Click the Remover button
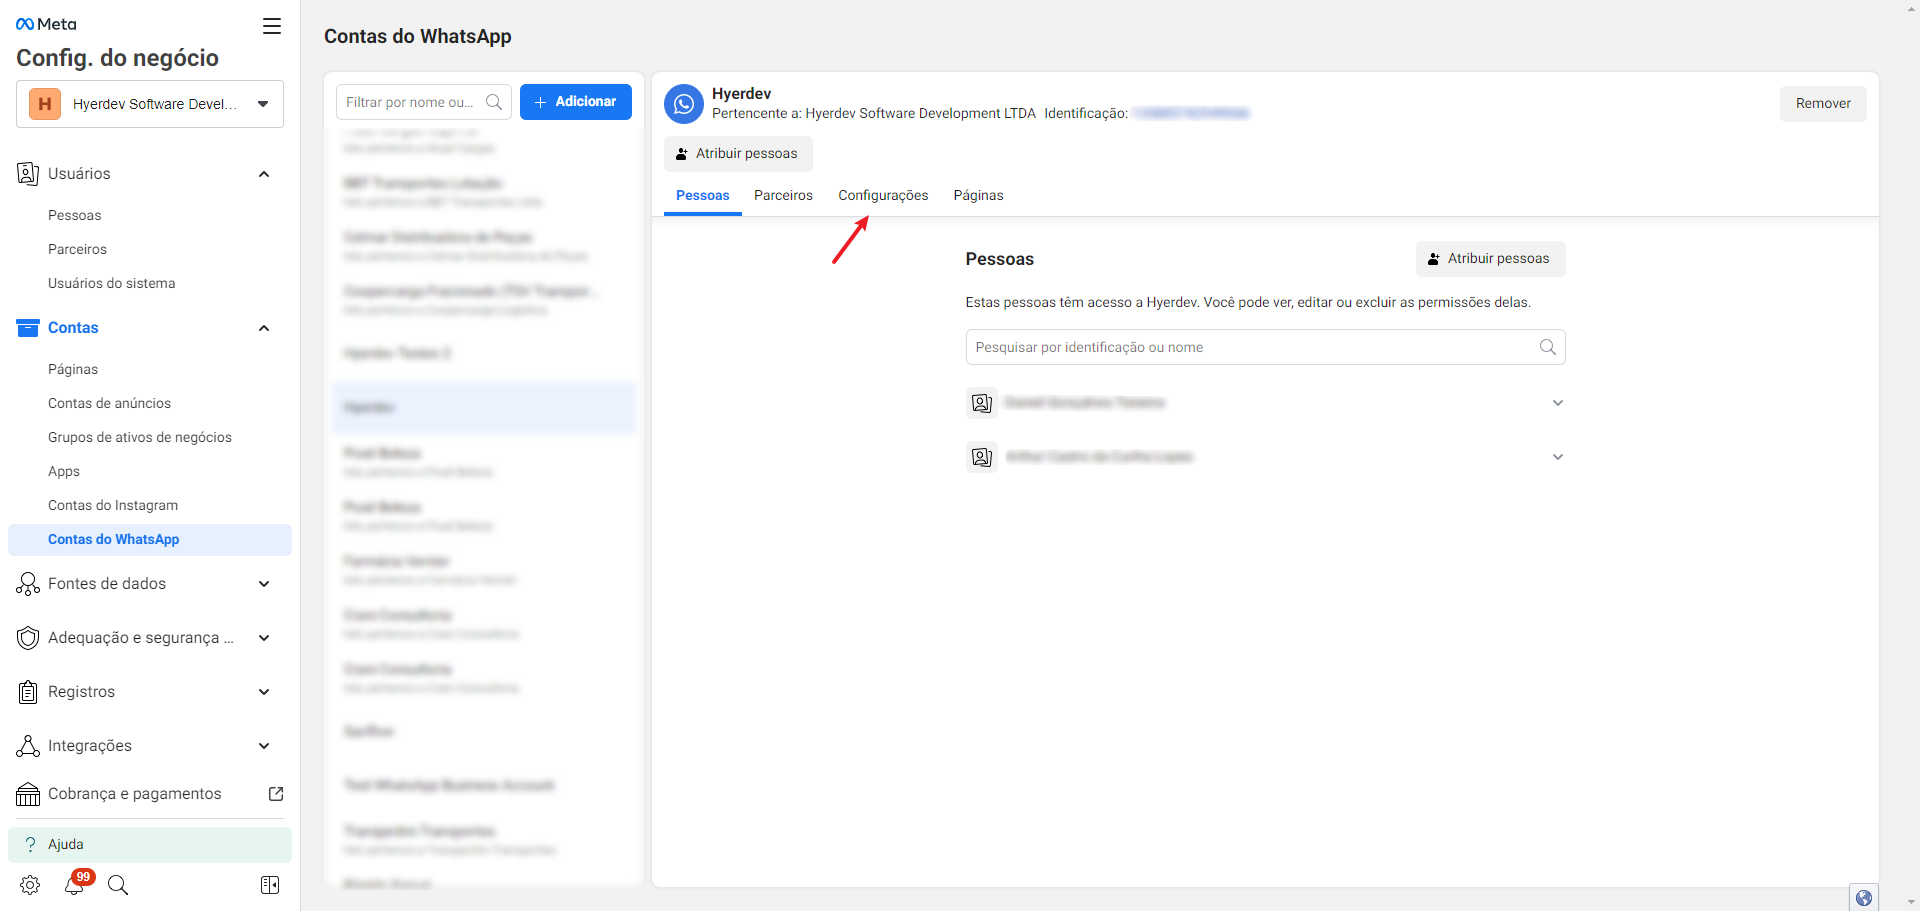 1822,103
